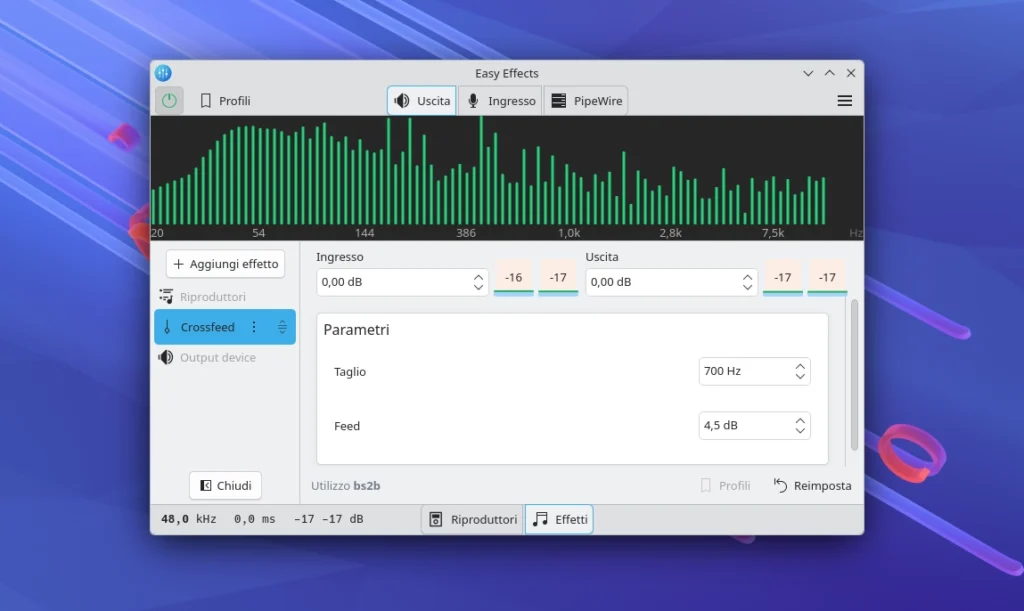Screen dimensions: 1024x611
Task: Select Riproduttori in the sidebar list
Action: 212,297
